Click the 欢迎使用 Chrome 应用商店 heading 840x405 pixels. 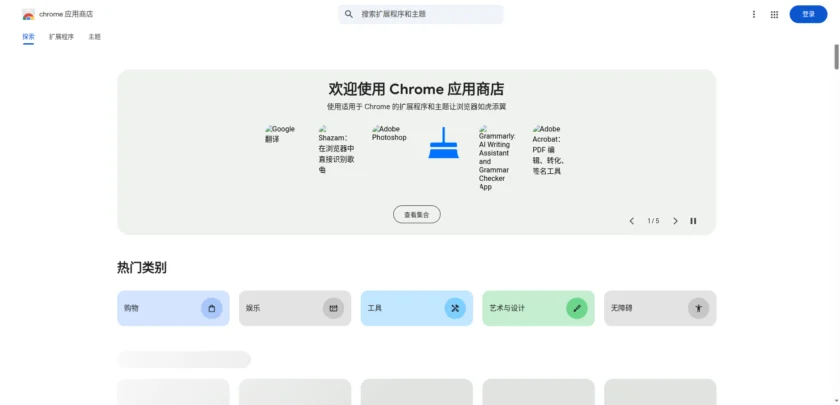pos(416,89)
